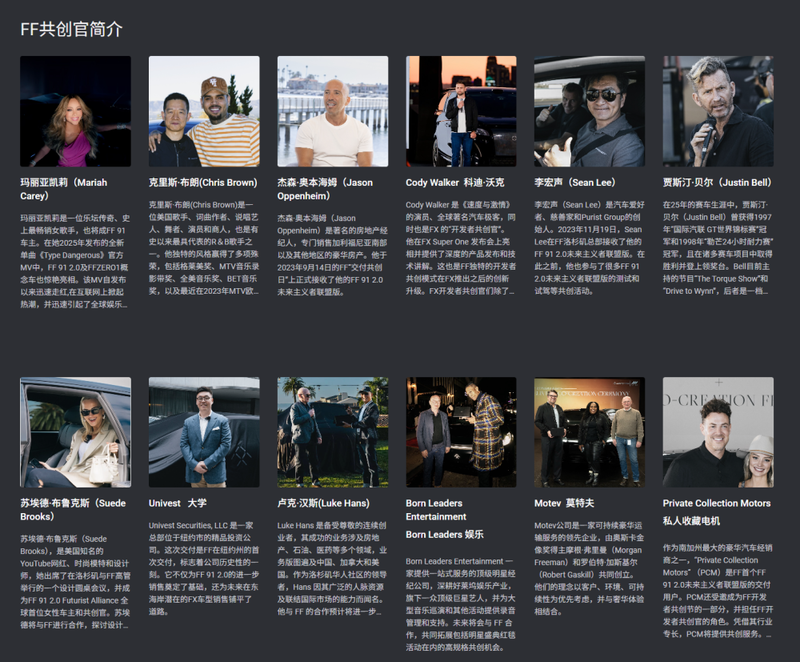Select the Luke Hans description paragraph

[x=333, y=568]
